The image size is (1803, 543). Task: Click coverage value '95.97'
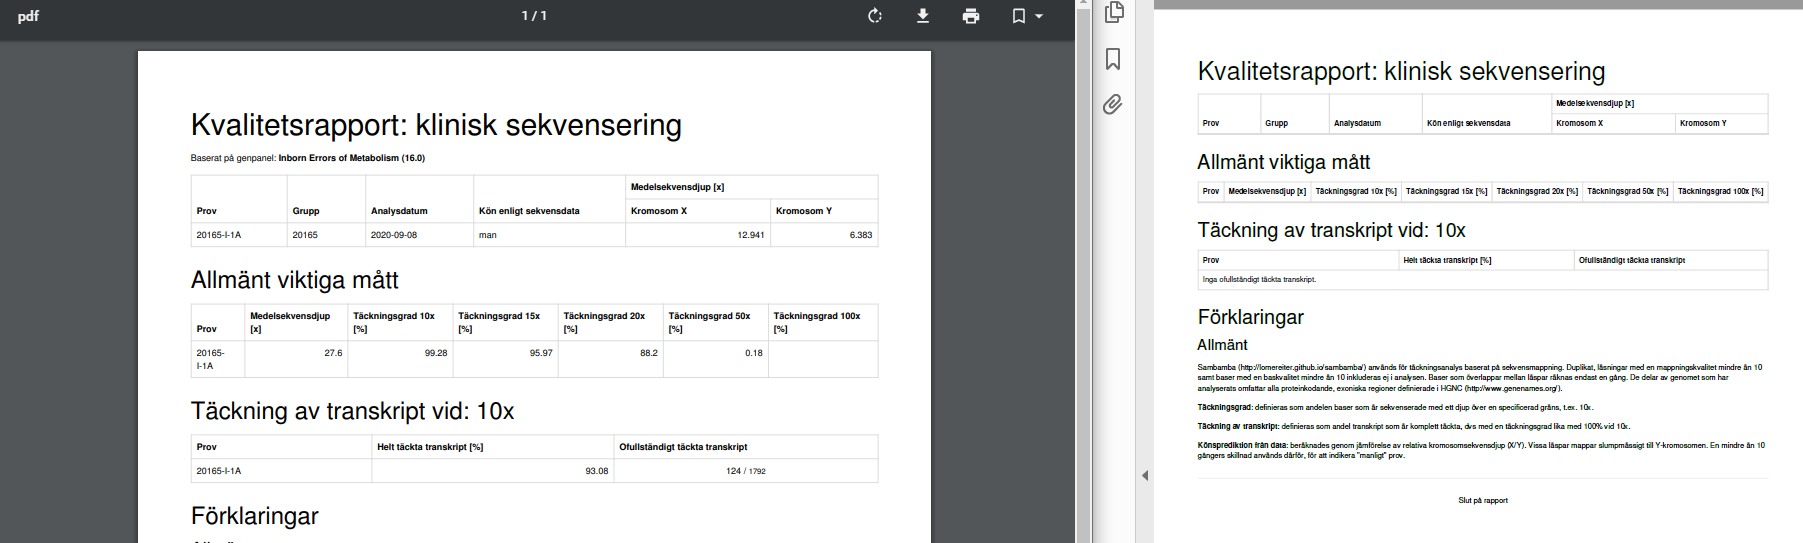click(x=541, y=353)
